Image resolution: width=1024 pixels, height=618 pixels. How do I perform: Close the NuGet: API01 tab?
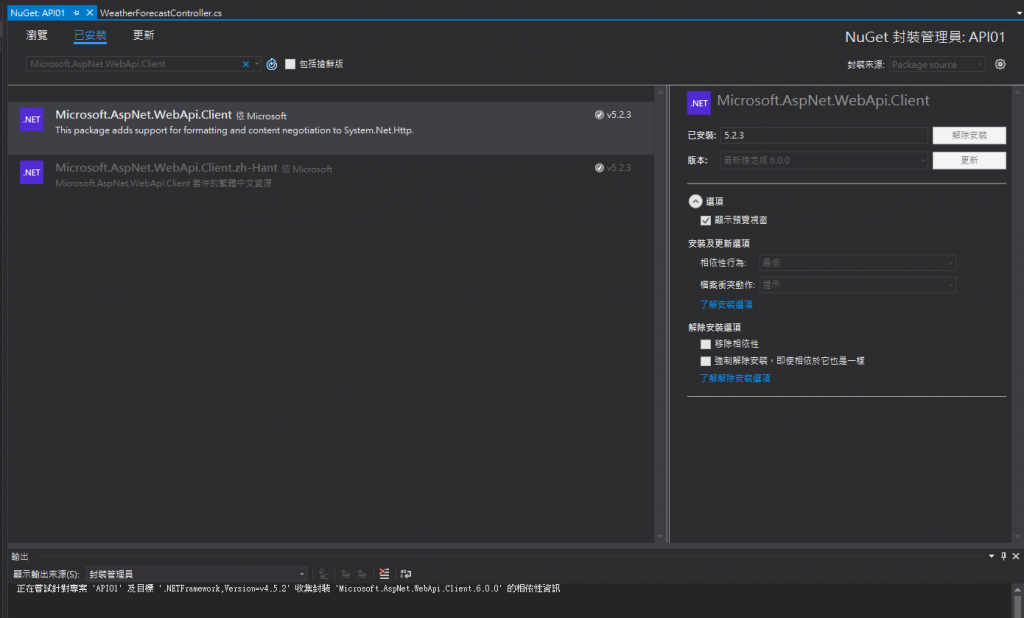[x=89, y=12]
